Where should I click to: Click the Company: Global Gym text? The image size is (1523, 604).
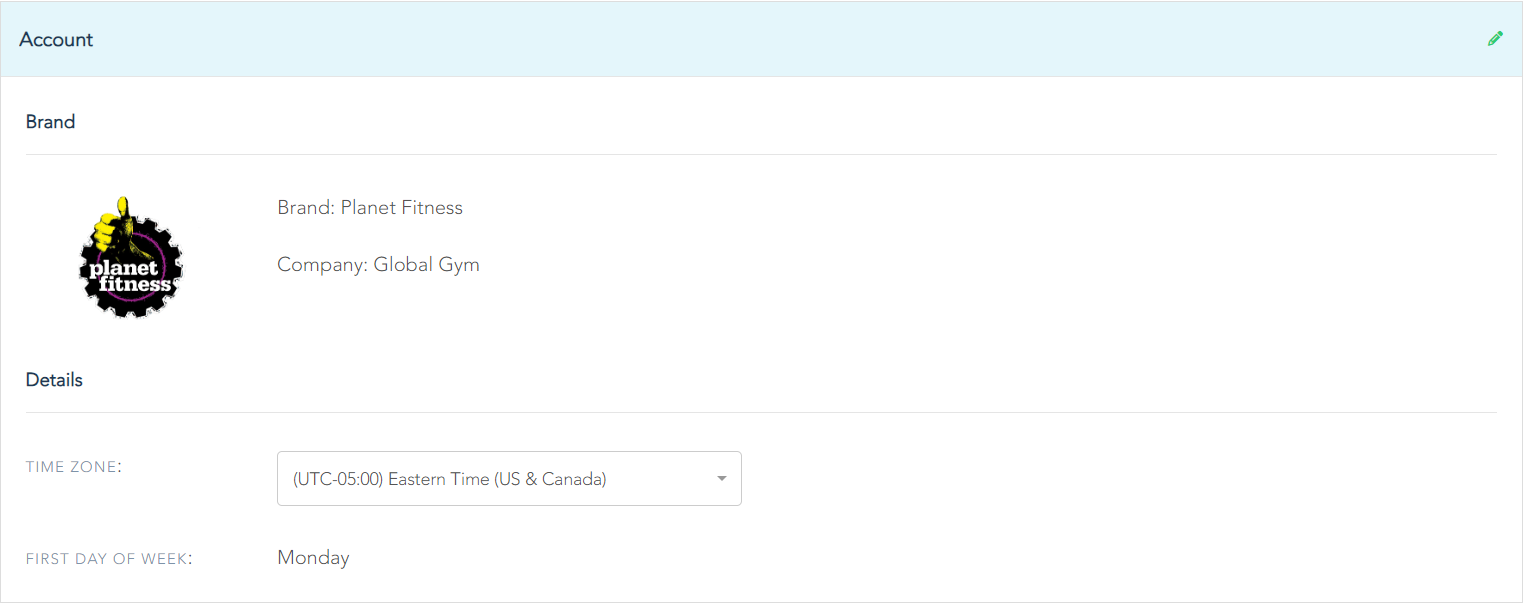click(x=378, y=265)
